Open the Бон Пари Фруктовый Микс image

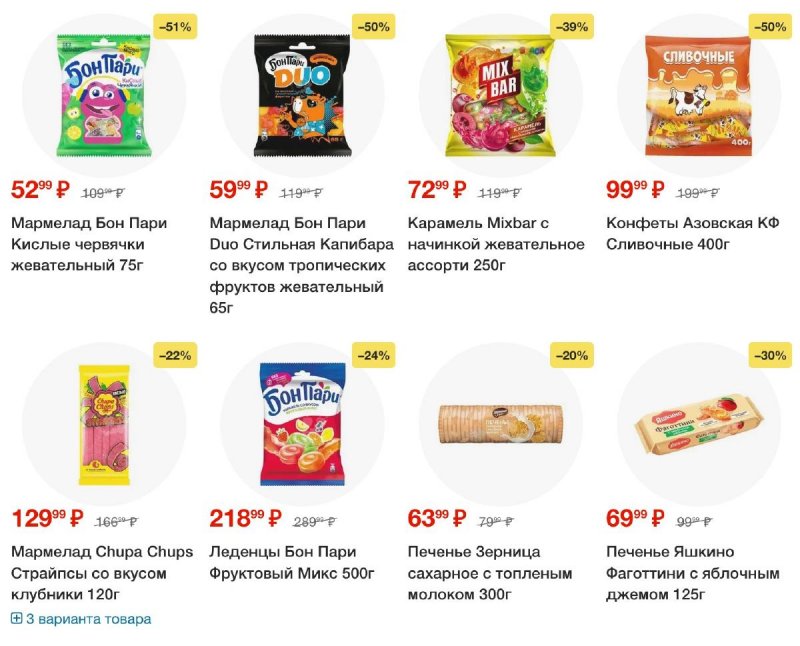pos(303,425)
